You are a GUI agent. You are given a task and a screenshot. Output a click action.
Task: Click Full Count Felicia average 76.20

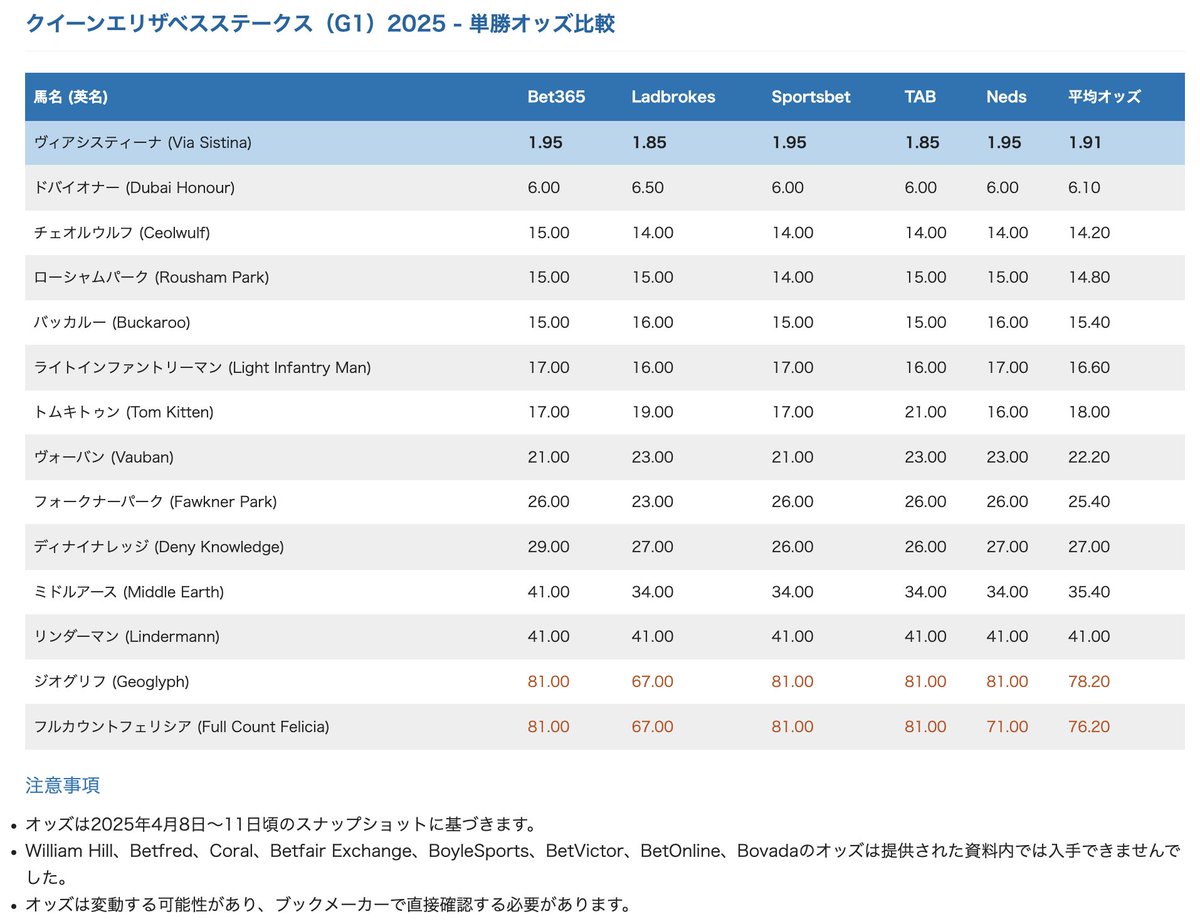coord(1089,726)
